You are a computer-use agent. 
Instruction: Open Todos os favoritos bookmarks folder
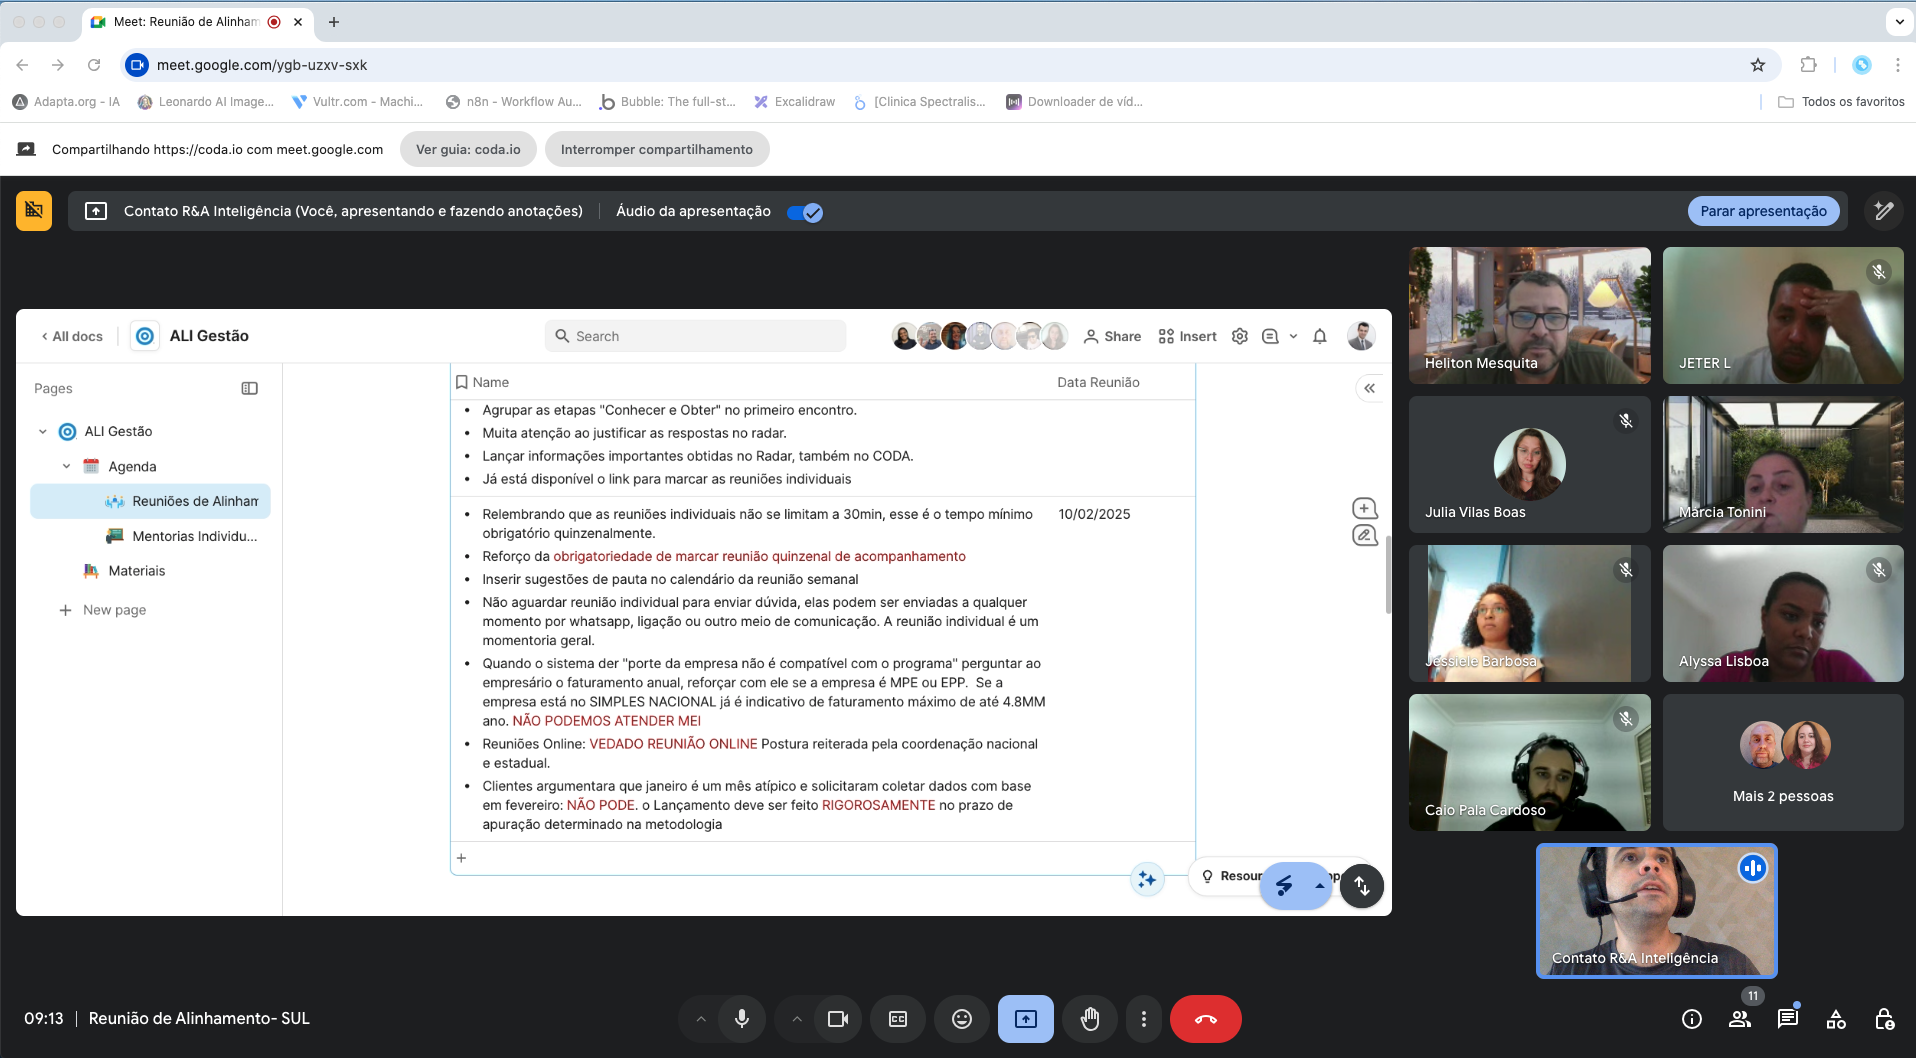pyautogui.click(x=1841, y=101)
